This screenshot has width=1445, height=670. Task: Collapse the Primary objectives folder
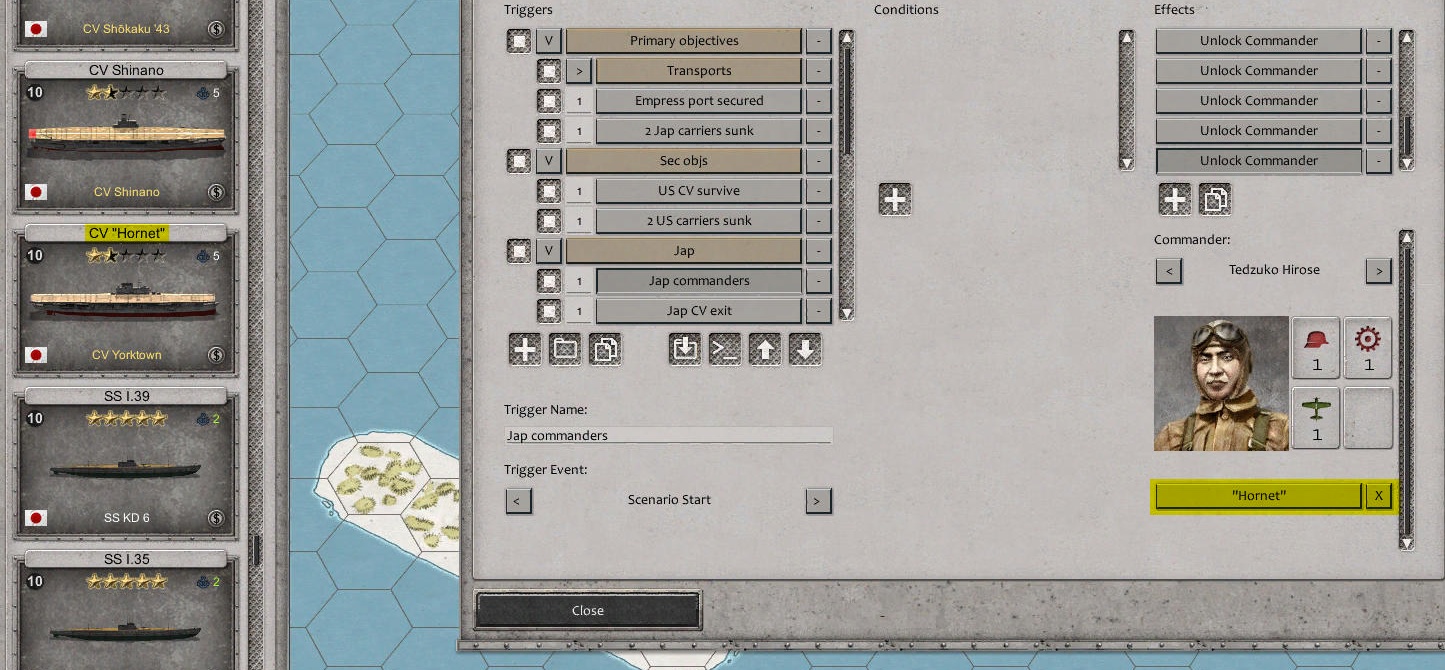pos(548,41)
